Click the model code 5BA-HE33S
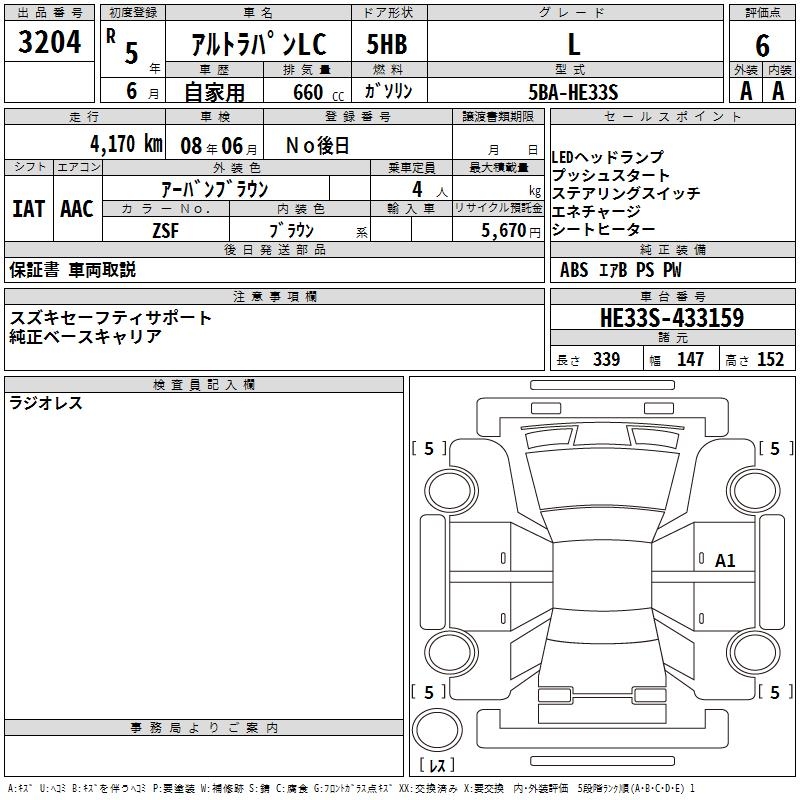Screen dimensions: 800x800 pyautogui.click(x=574, y=93)
